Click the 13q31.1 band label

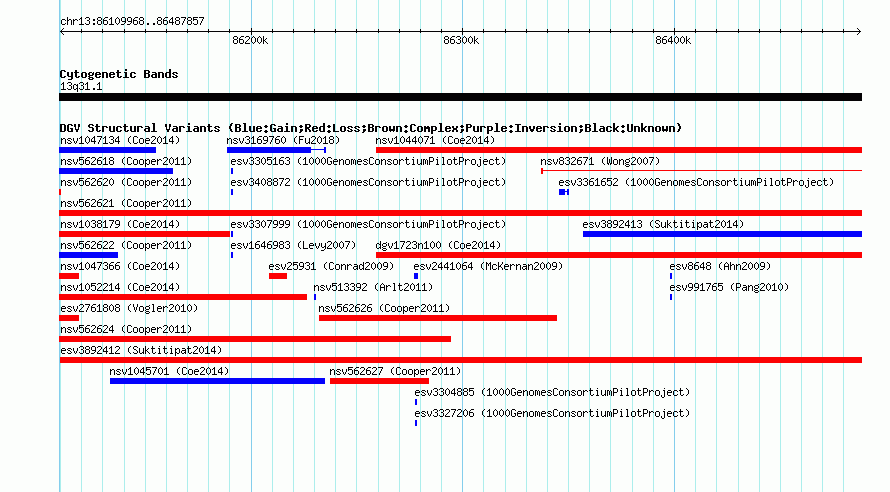pyautogui.click(x=81, y=86)
